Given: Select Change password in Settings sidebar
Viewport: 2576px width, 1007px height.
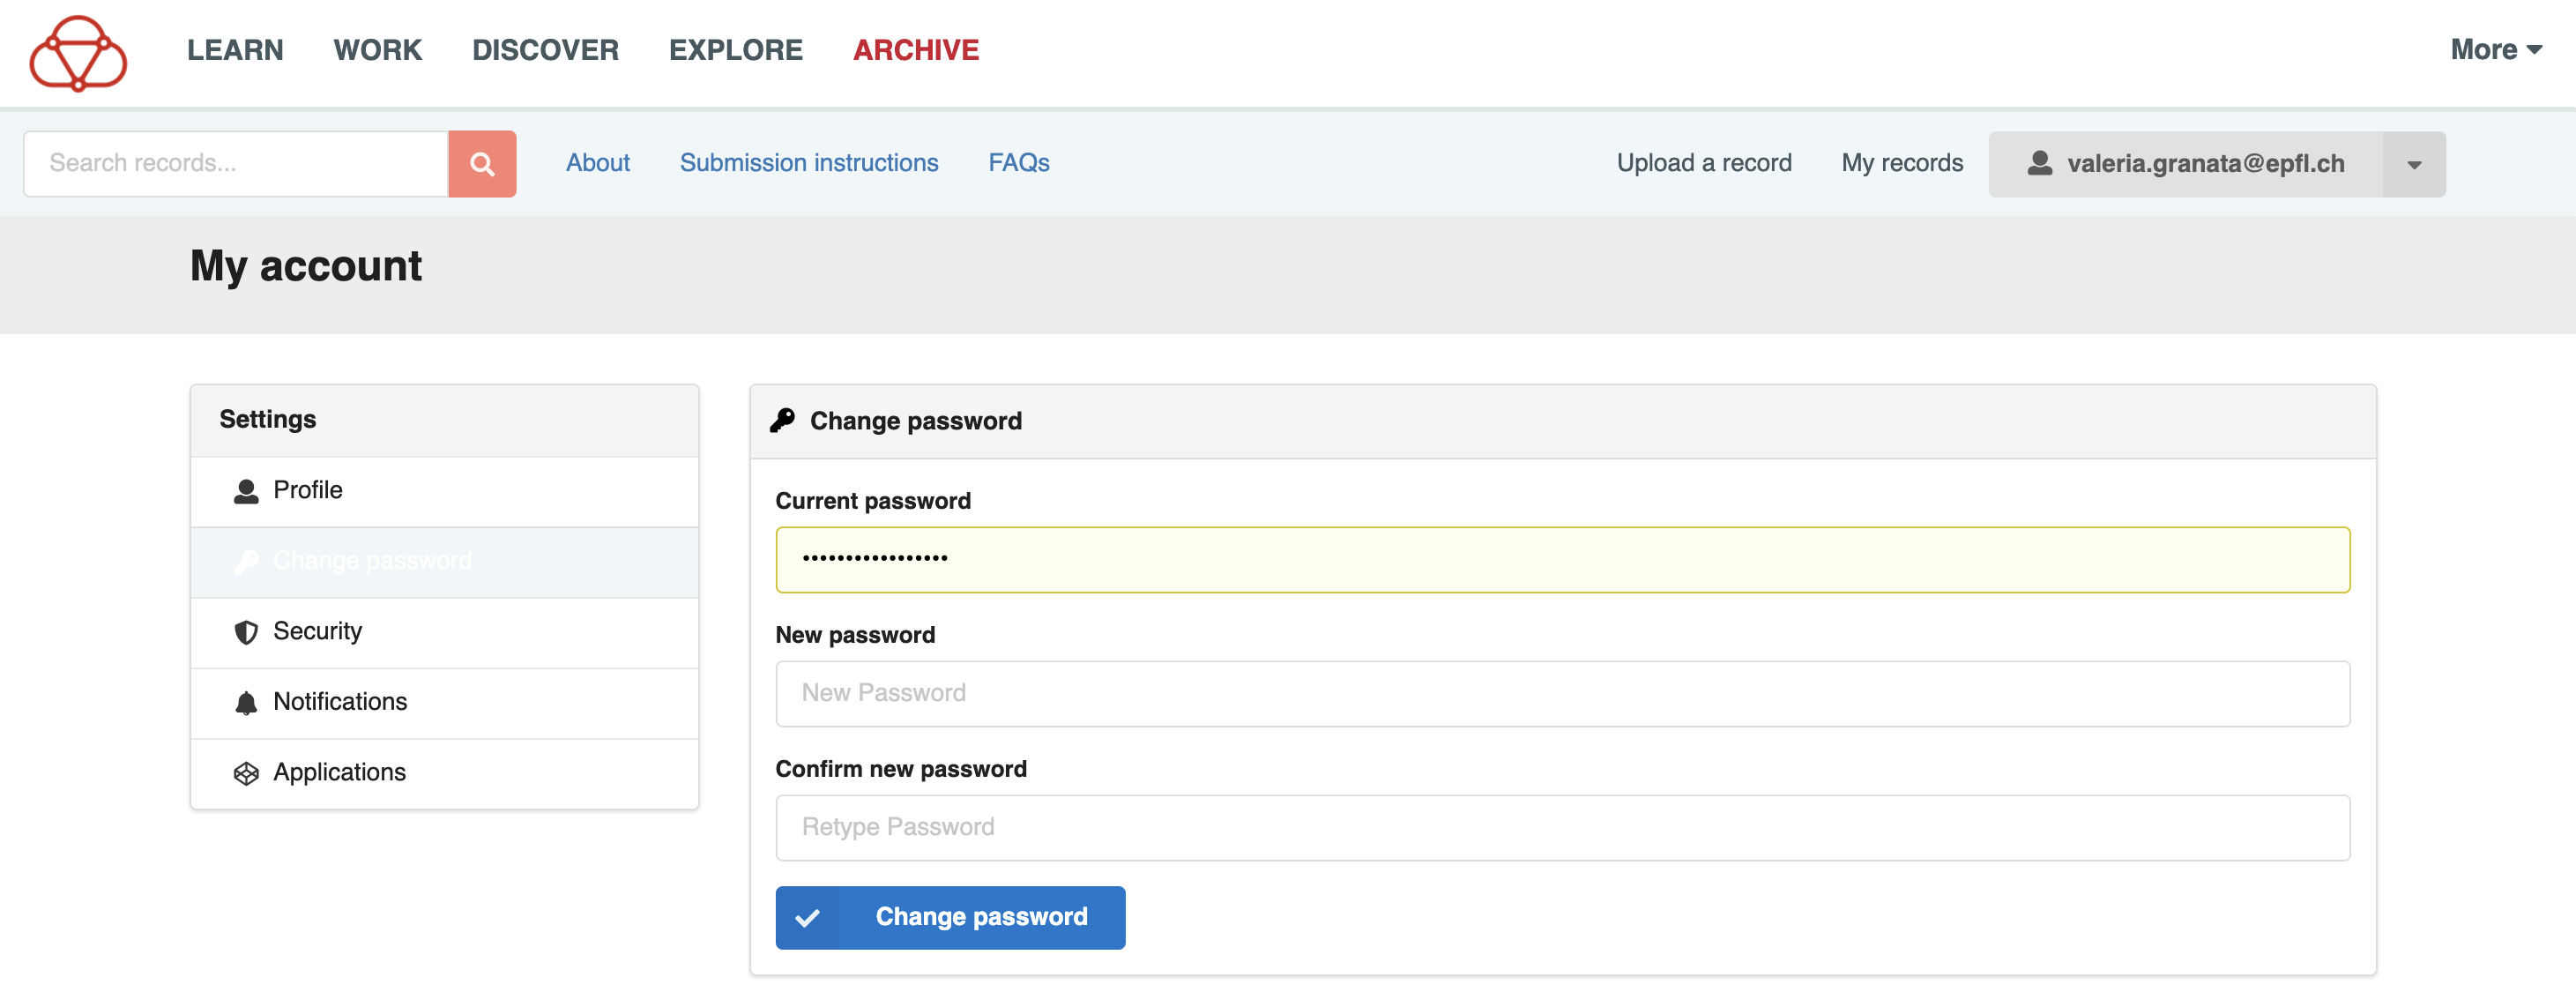Looking at the screenshot, I should [x=372, y=561].
